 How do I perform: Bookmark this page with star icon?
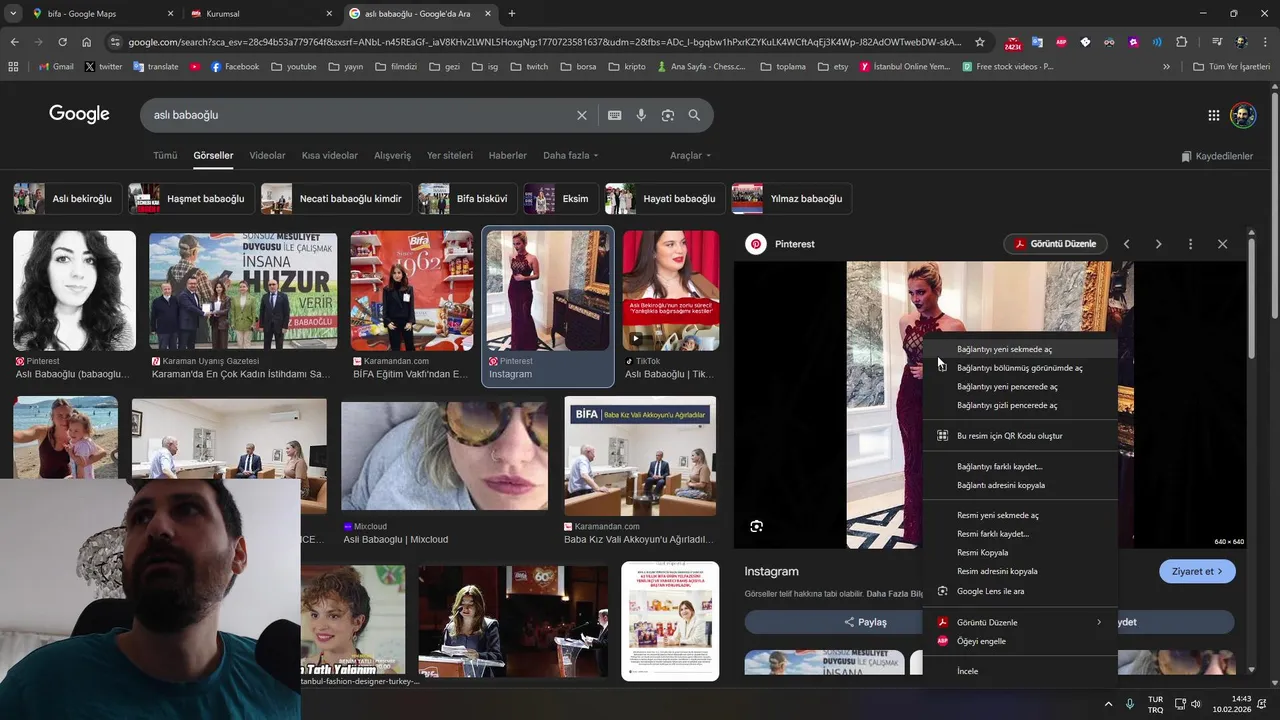coord(980,42)
